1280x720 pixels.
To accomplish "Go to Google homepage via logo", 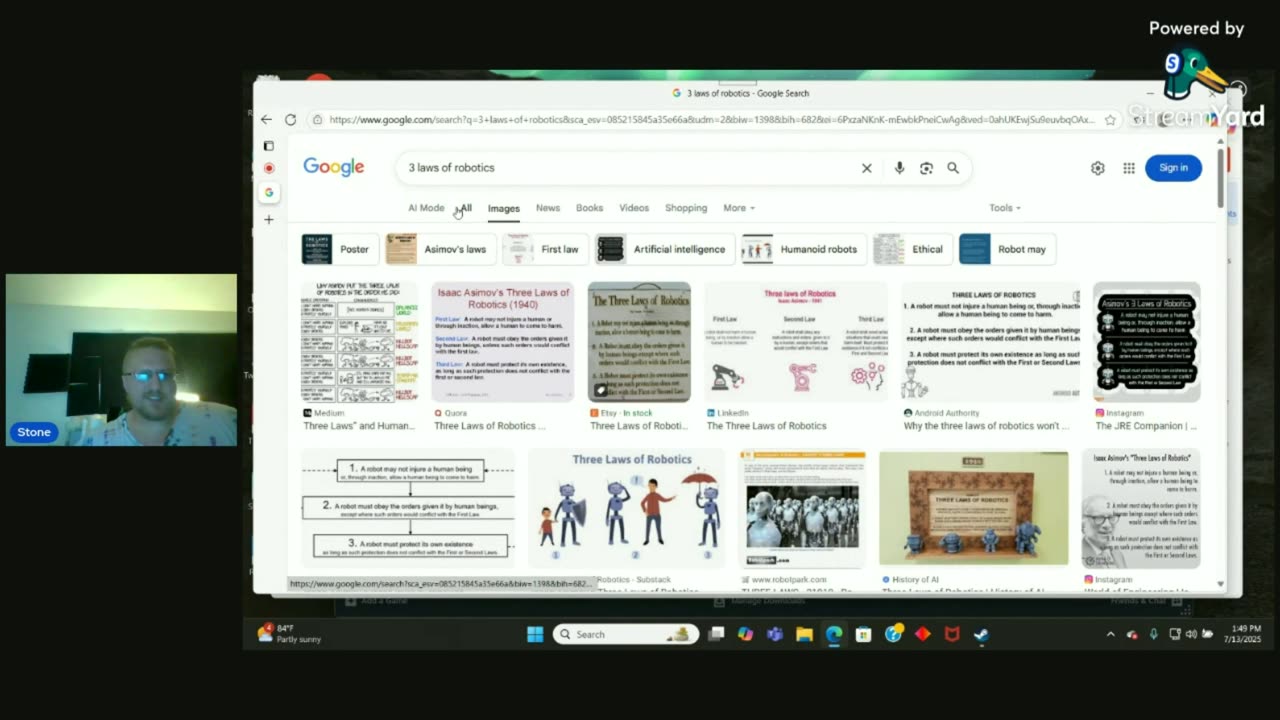I will click(334, 167).
